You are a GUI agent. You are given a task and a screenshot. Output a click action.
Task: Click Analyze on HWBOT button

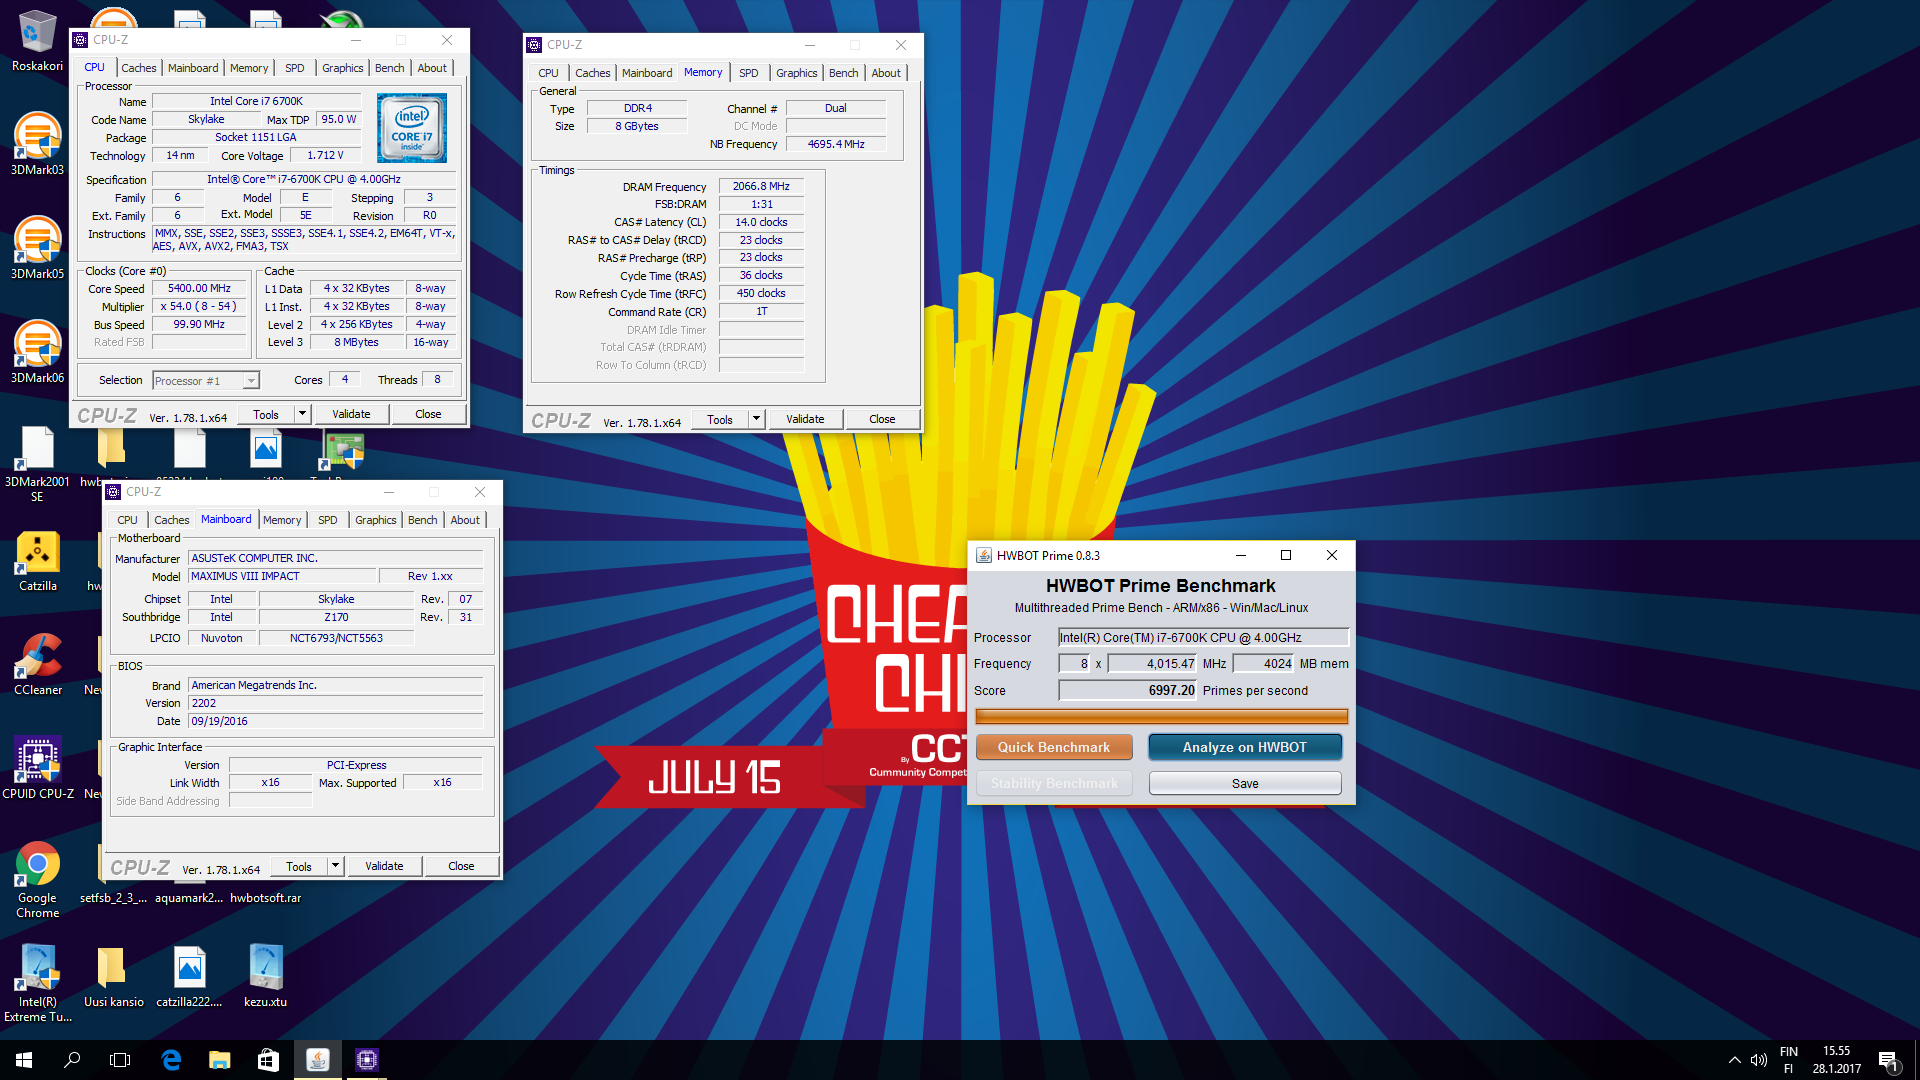(x=1244, y=747)
